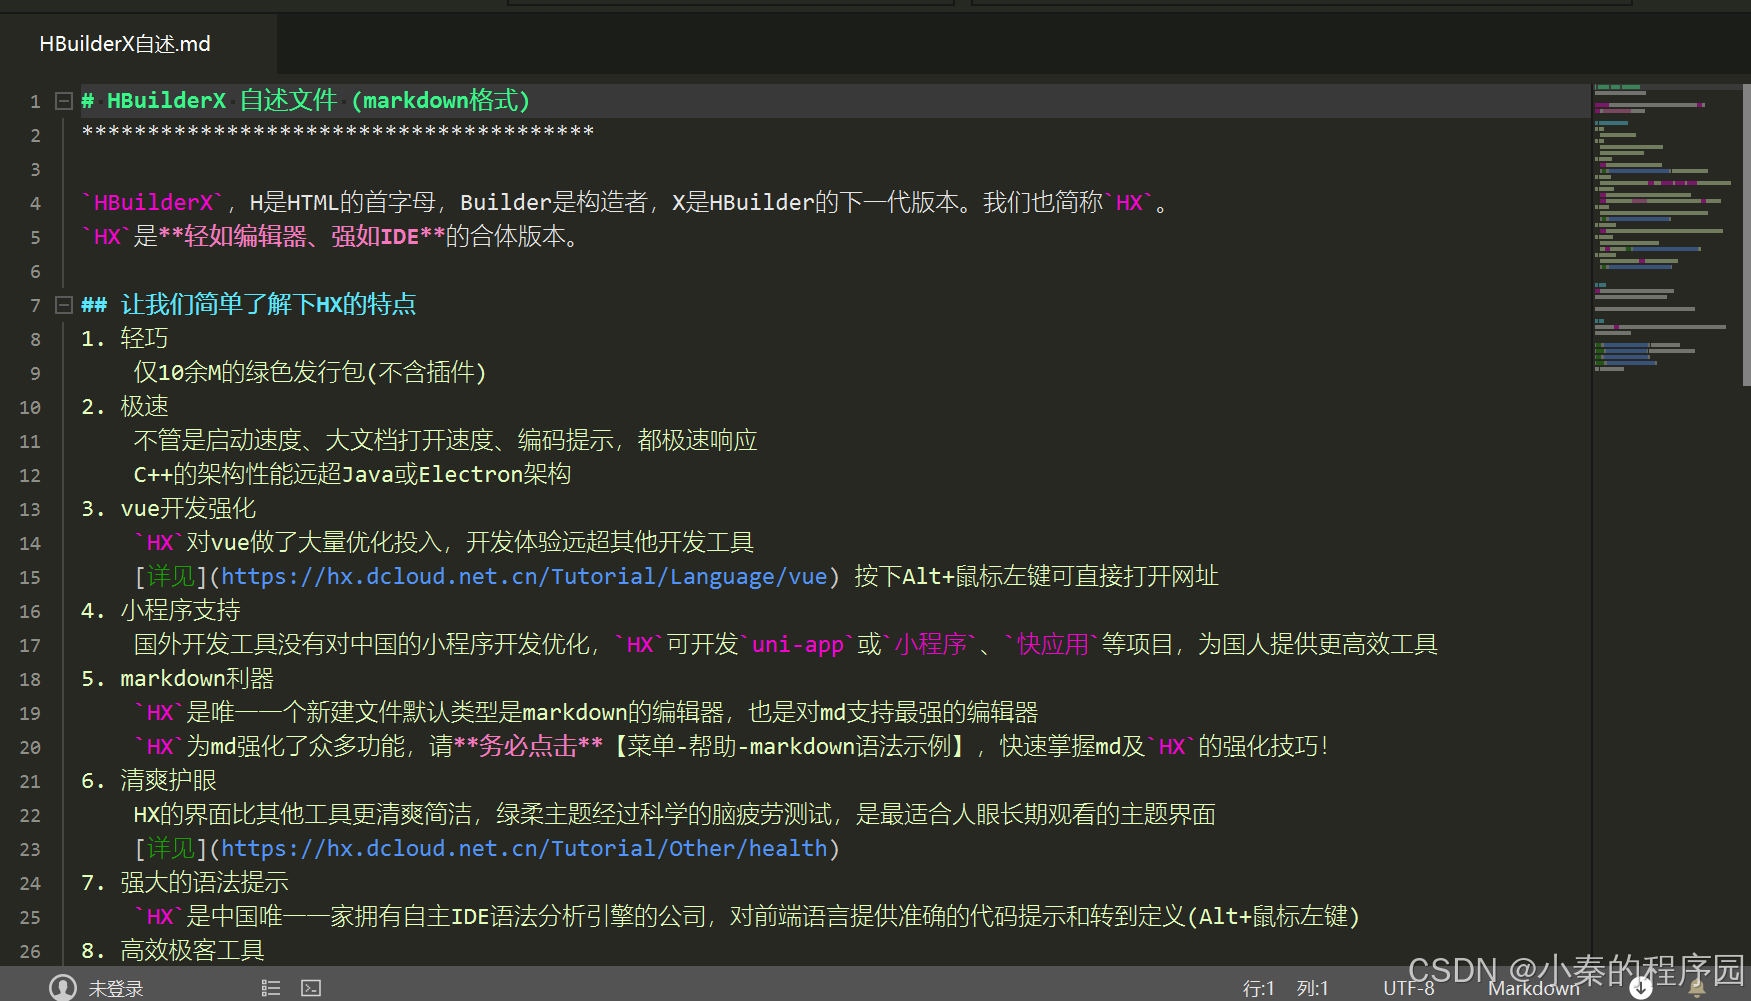1751x1001 pixels.
Task: Click the text 8. 高效极客工具
Action: coord(173,951)
